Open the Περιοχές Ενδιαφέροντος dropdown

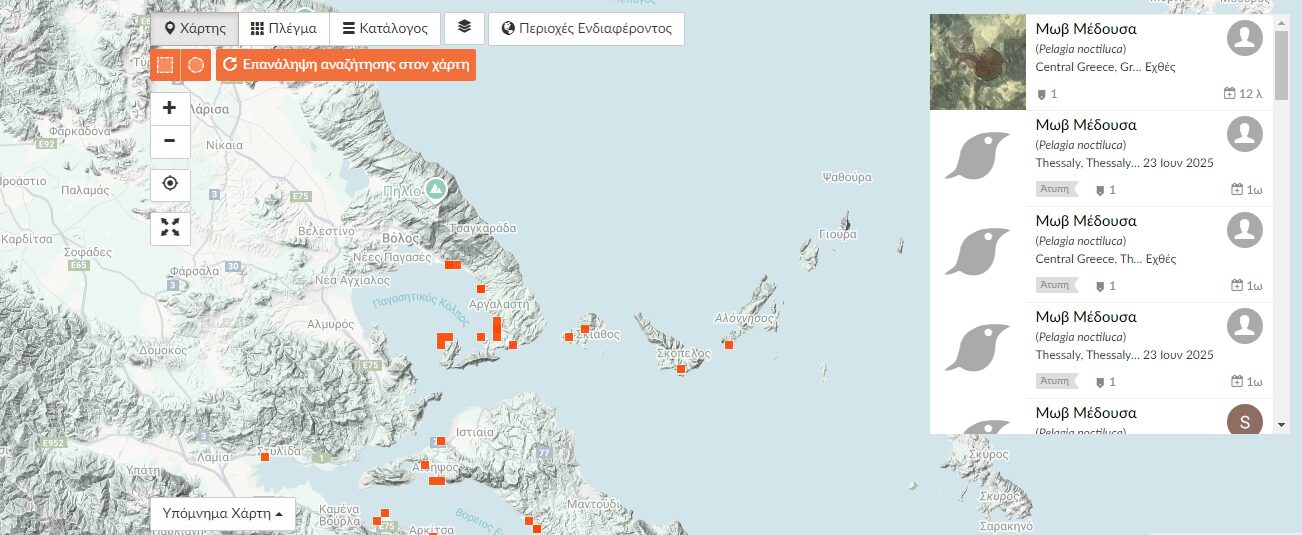(x=586, y=29)
